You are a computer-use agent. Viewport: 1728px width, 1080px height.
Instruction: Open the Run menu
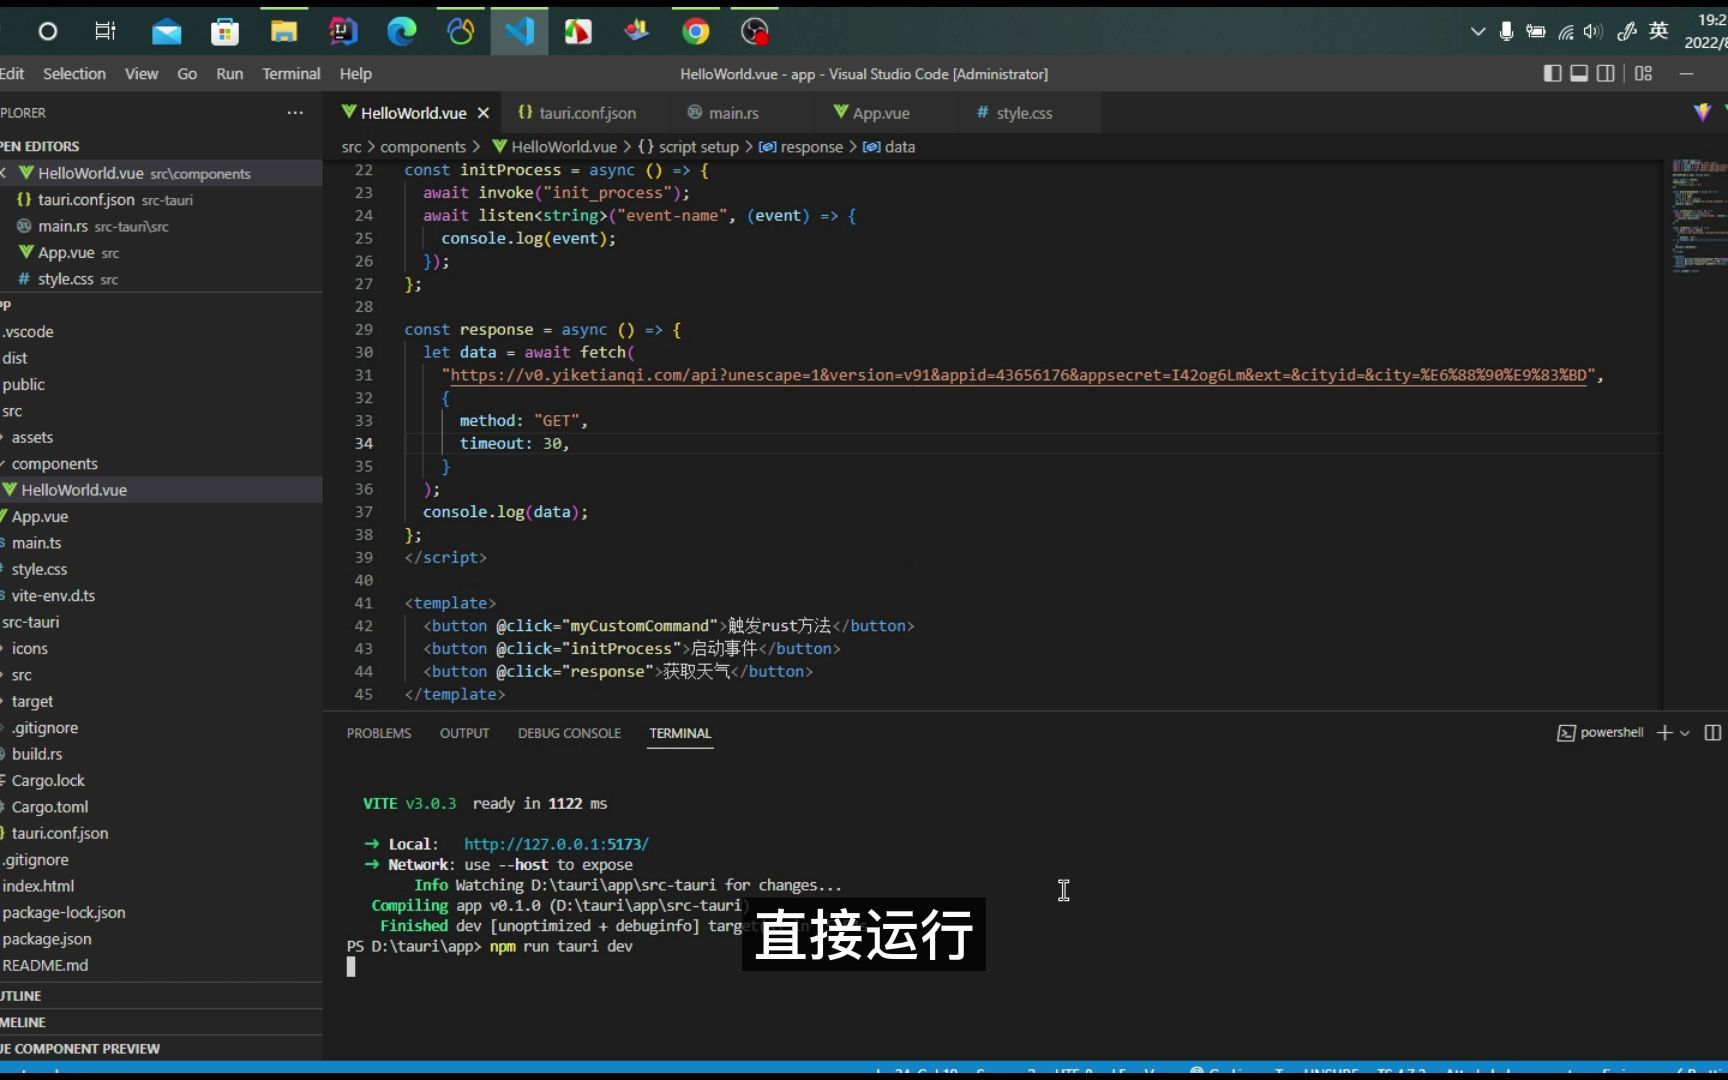229,74
